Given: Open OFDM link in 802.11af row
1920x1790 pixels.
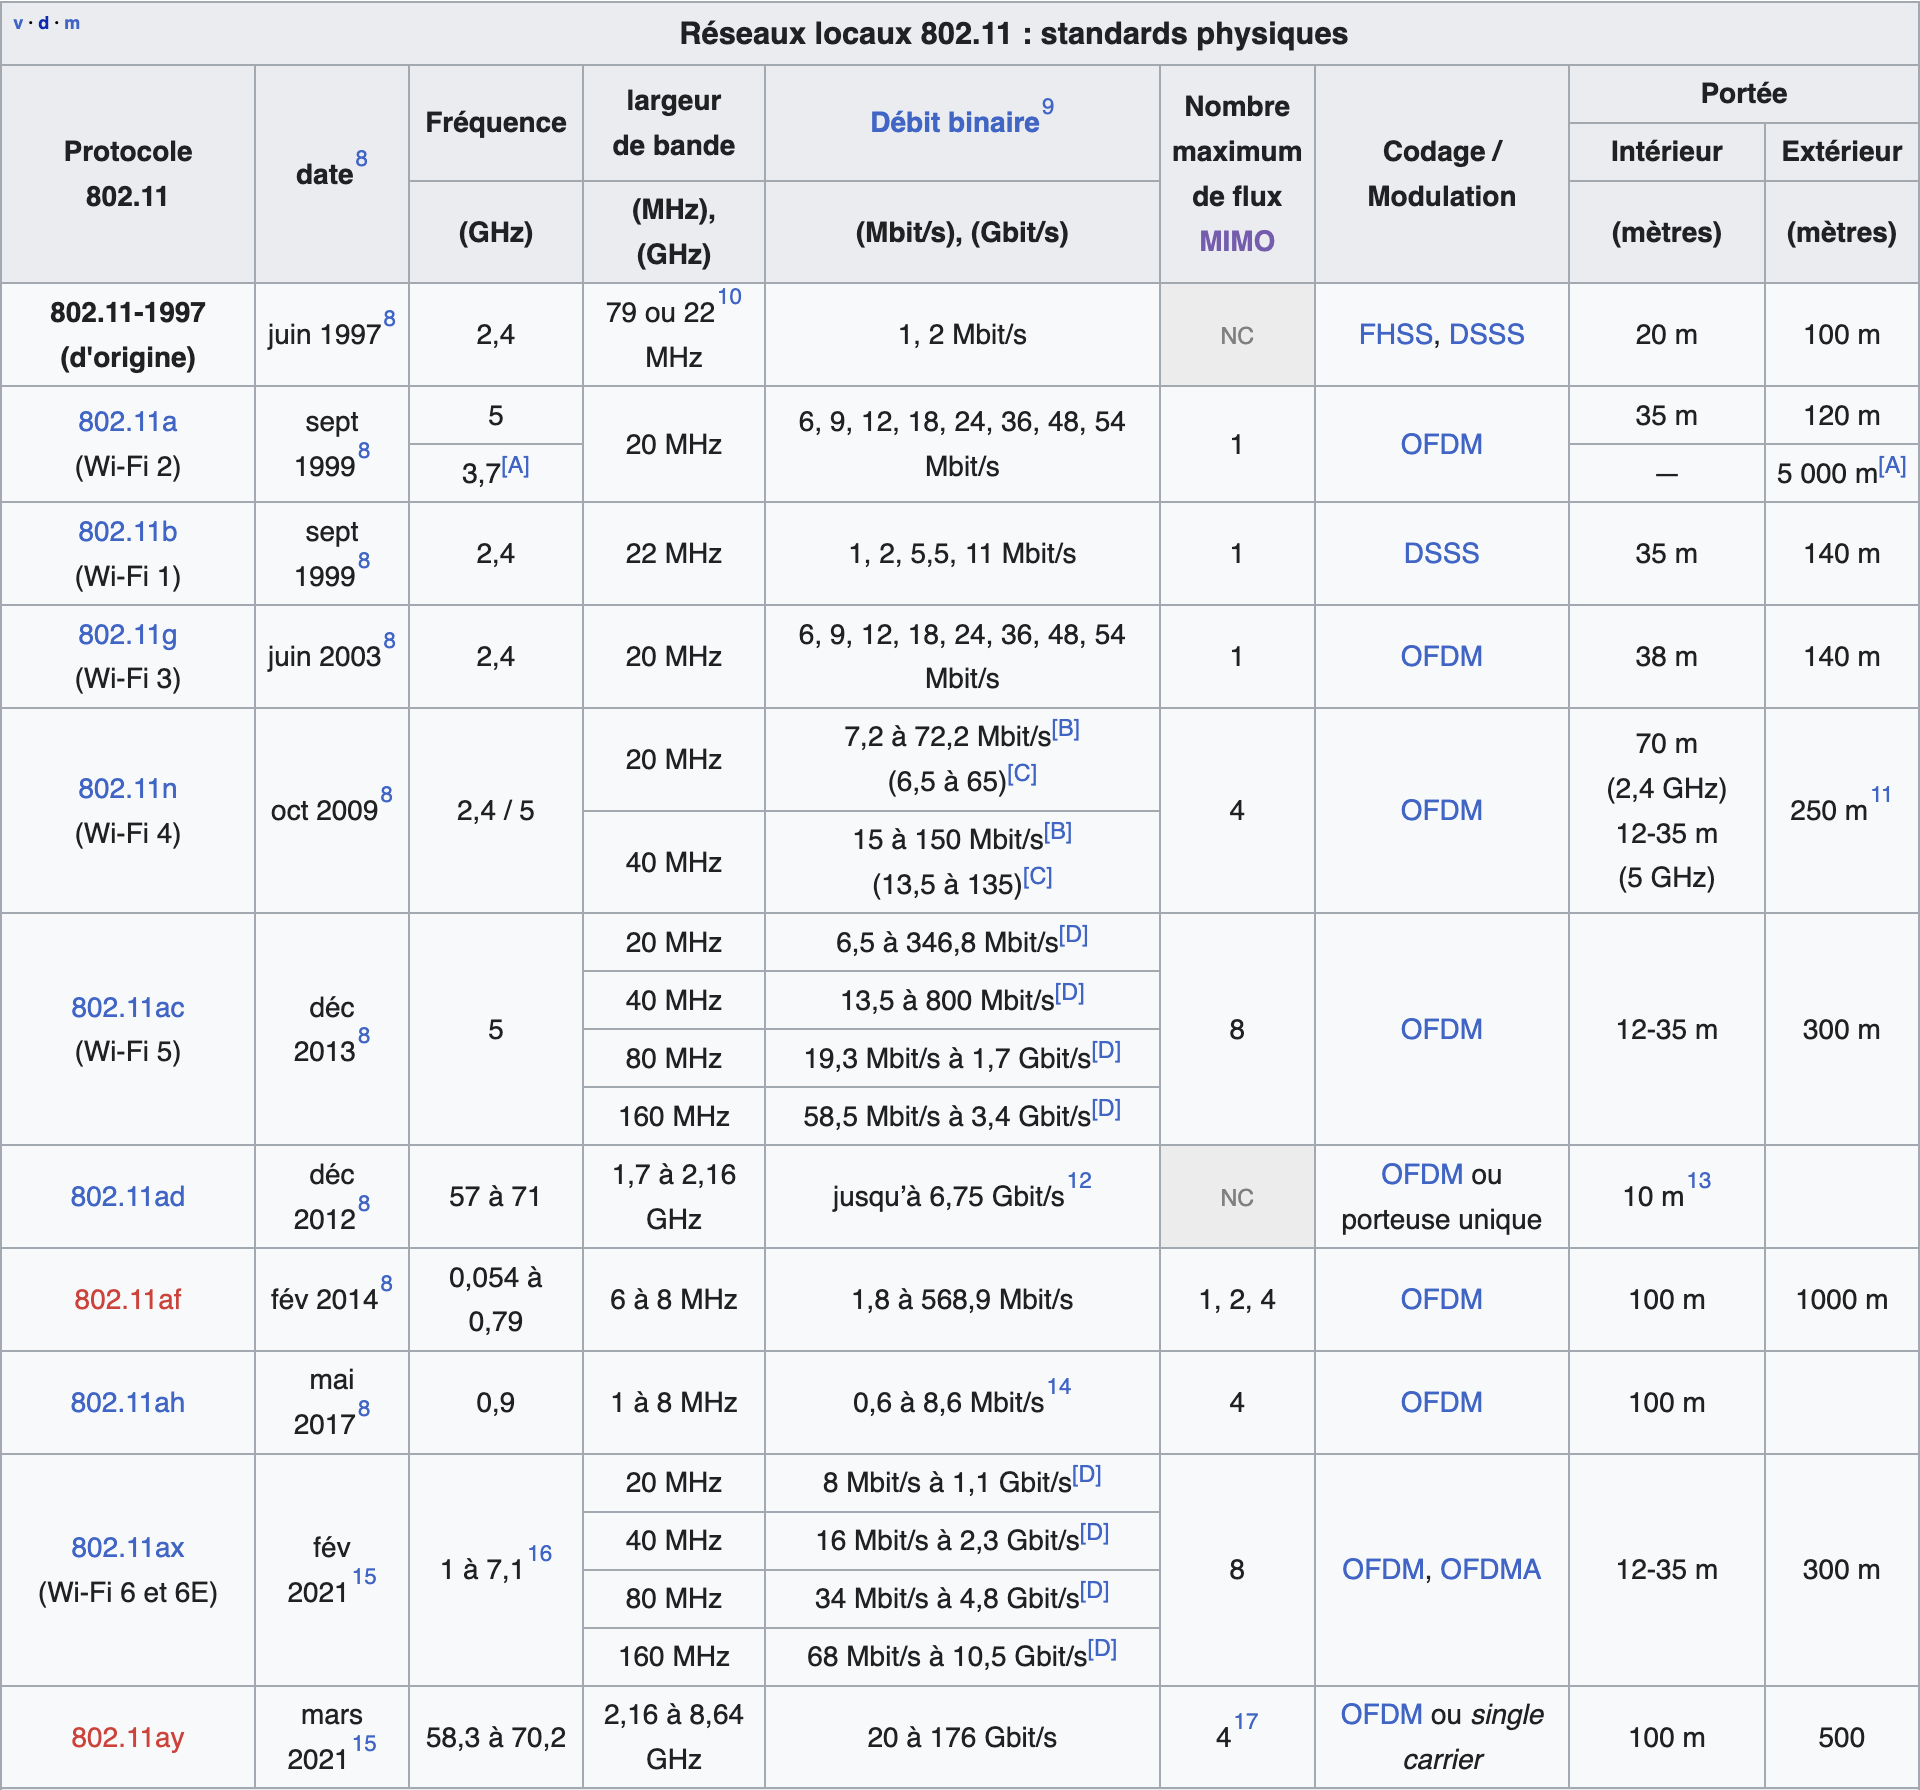Looking at the screenshot, I should [1441, 1299].
